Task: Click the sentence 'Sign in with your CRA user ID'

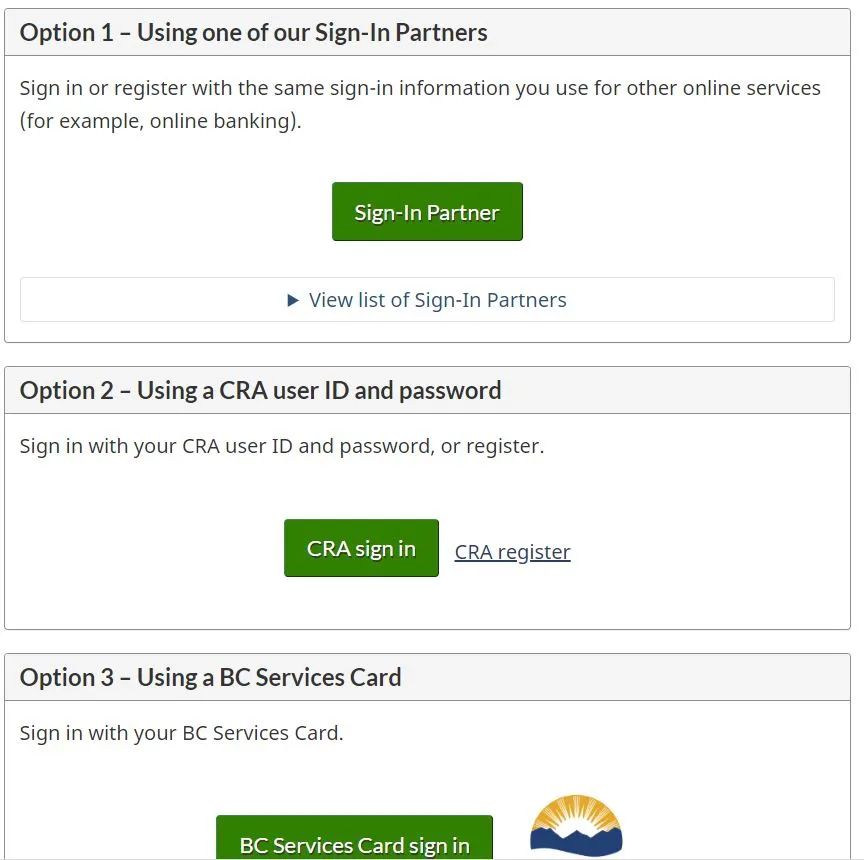Action: (156, 446)
